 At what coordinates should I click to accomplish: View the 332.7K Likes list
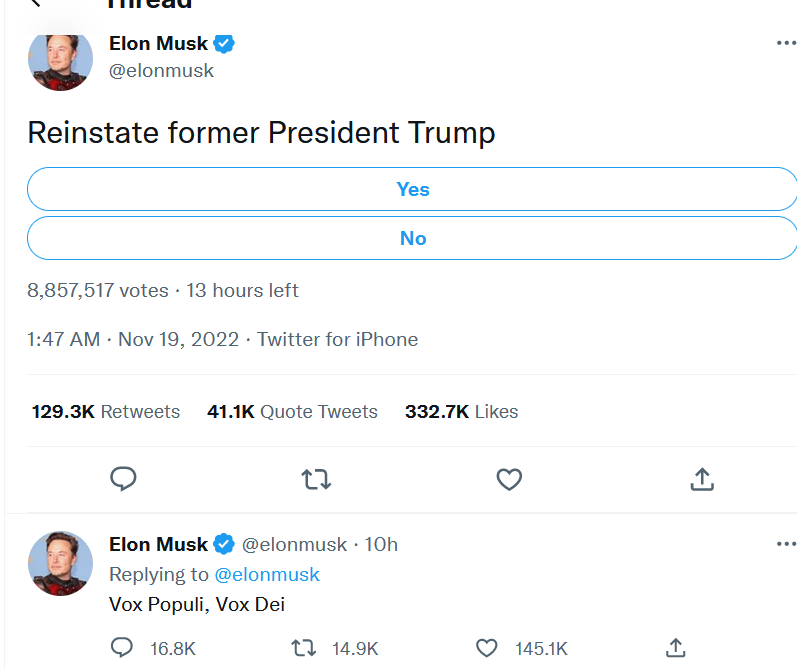[x=461, y=411]
